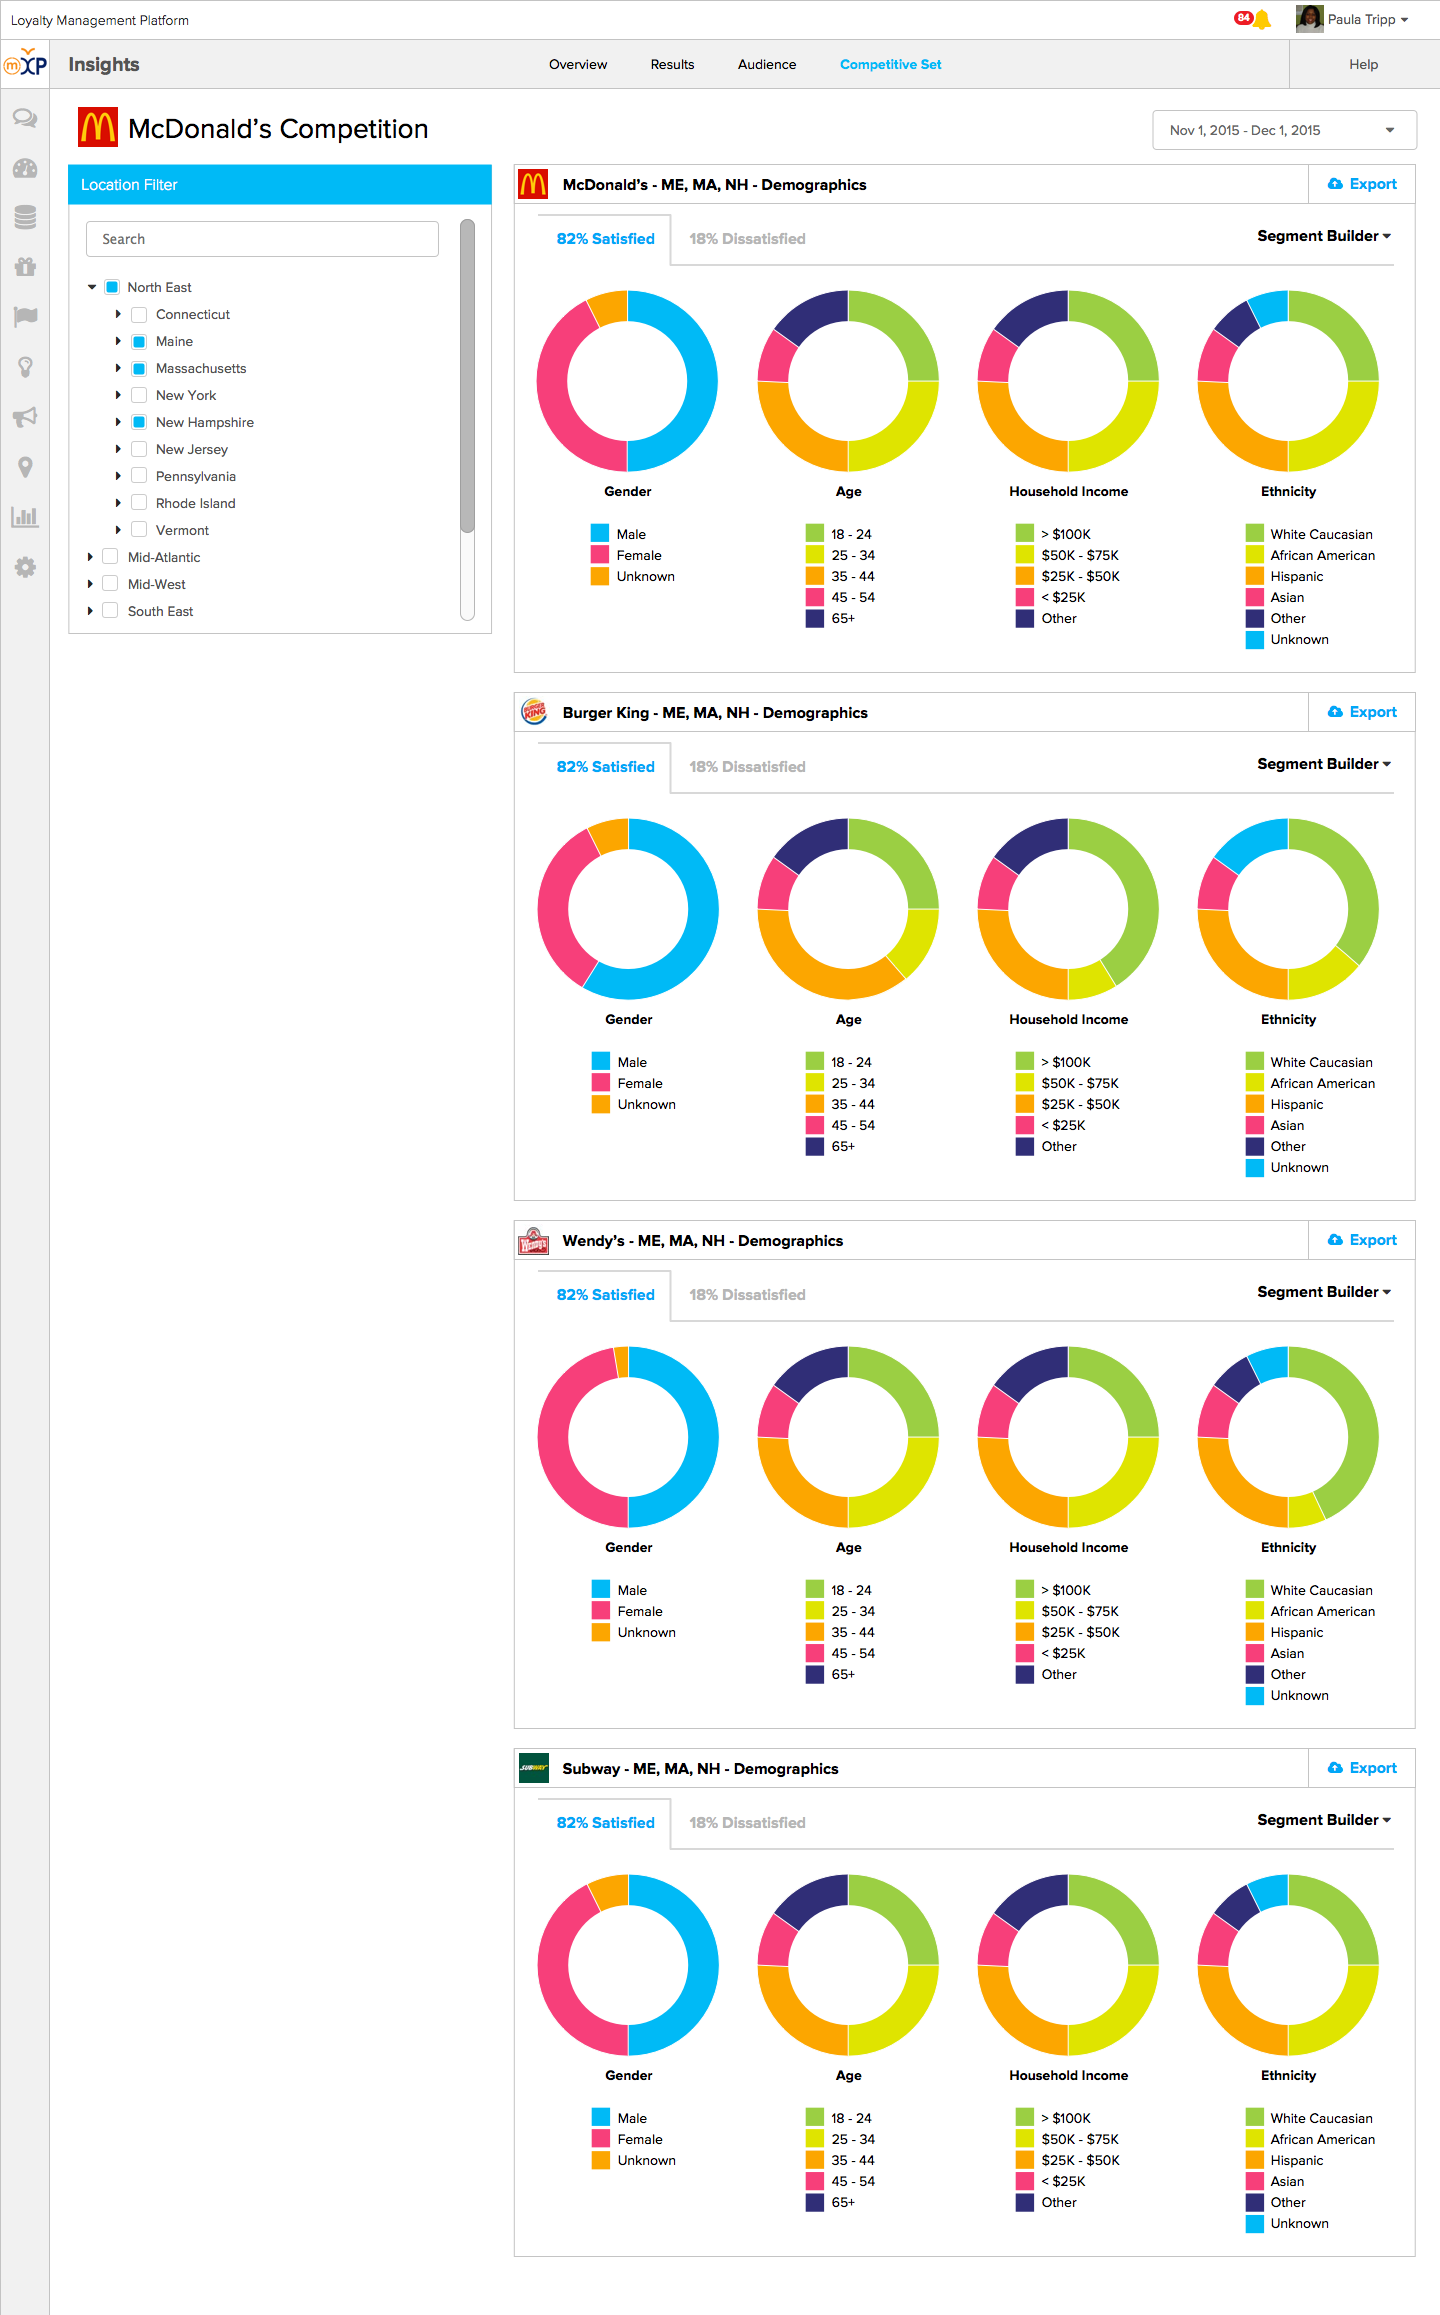1440x2315 pixels.
Task: Uncheck the Massachusetts checkbox
Action: click(139, 368)
